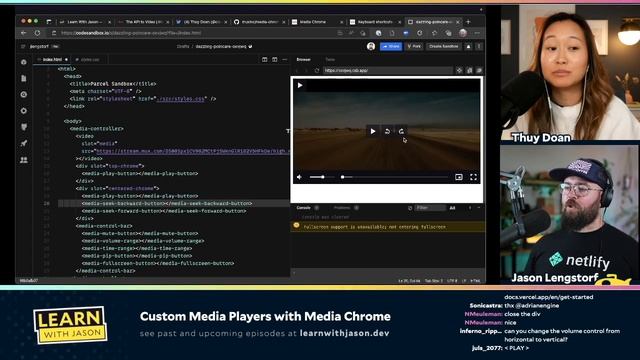Click the console Filter input field

[x=430, y=208]
